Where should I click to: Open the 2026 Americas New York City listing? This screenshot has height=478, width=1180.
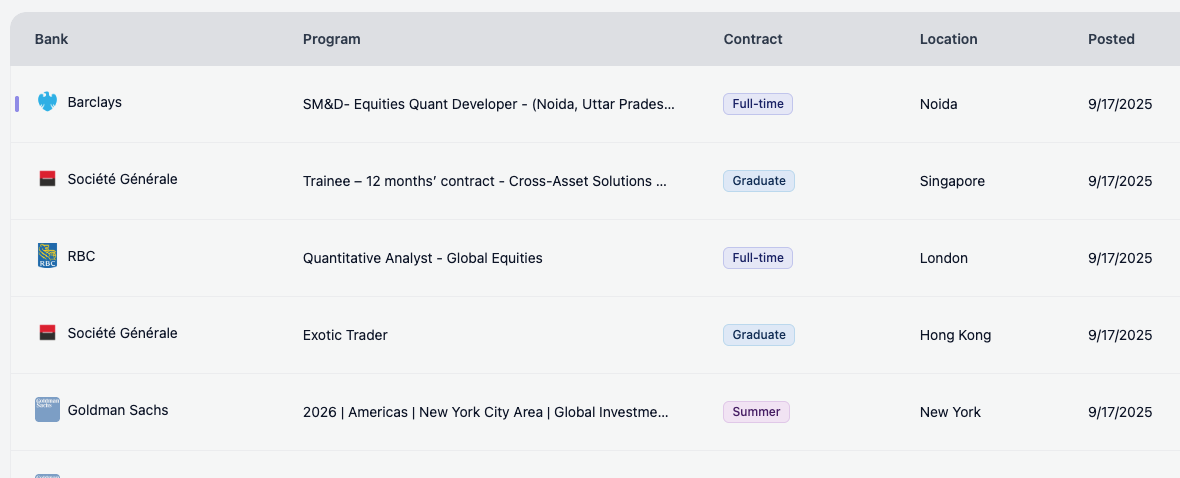pyautogui.click(x=485, y=412)
